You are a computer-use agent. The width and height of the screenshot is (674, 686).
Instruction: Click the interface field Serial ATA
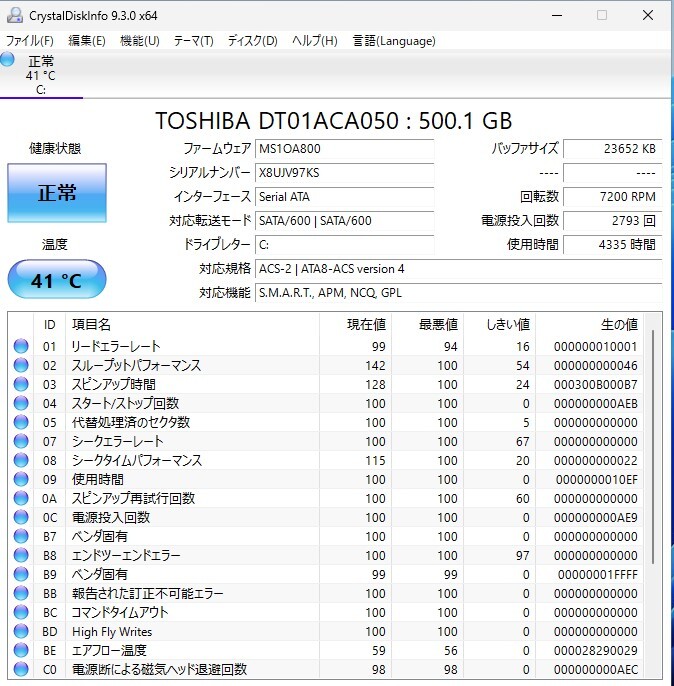(345, 197)
